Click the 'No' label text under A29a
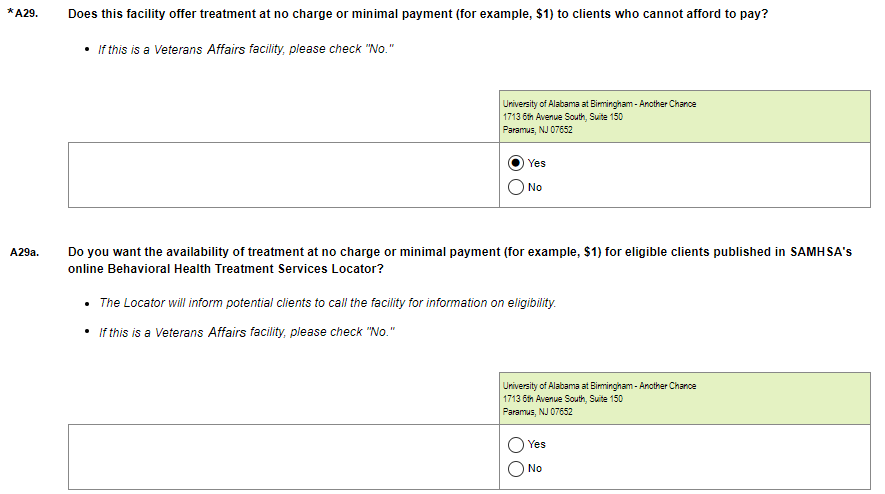Viewport: 885px width, 494px height. tap(535, 468)
